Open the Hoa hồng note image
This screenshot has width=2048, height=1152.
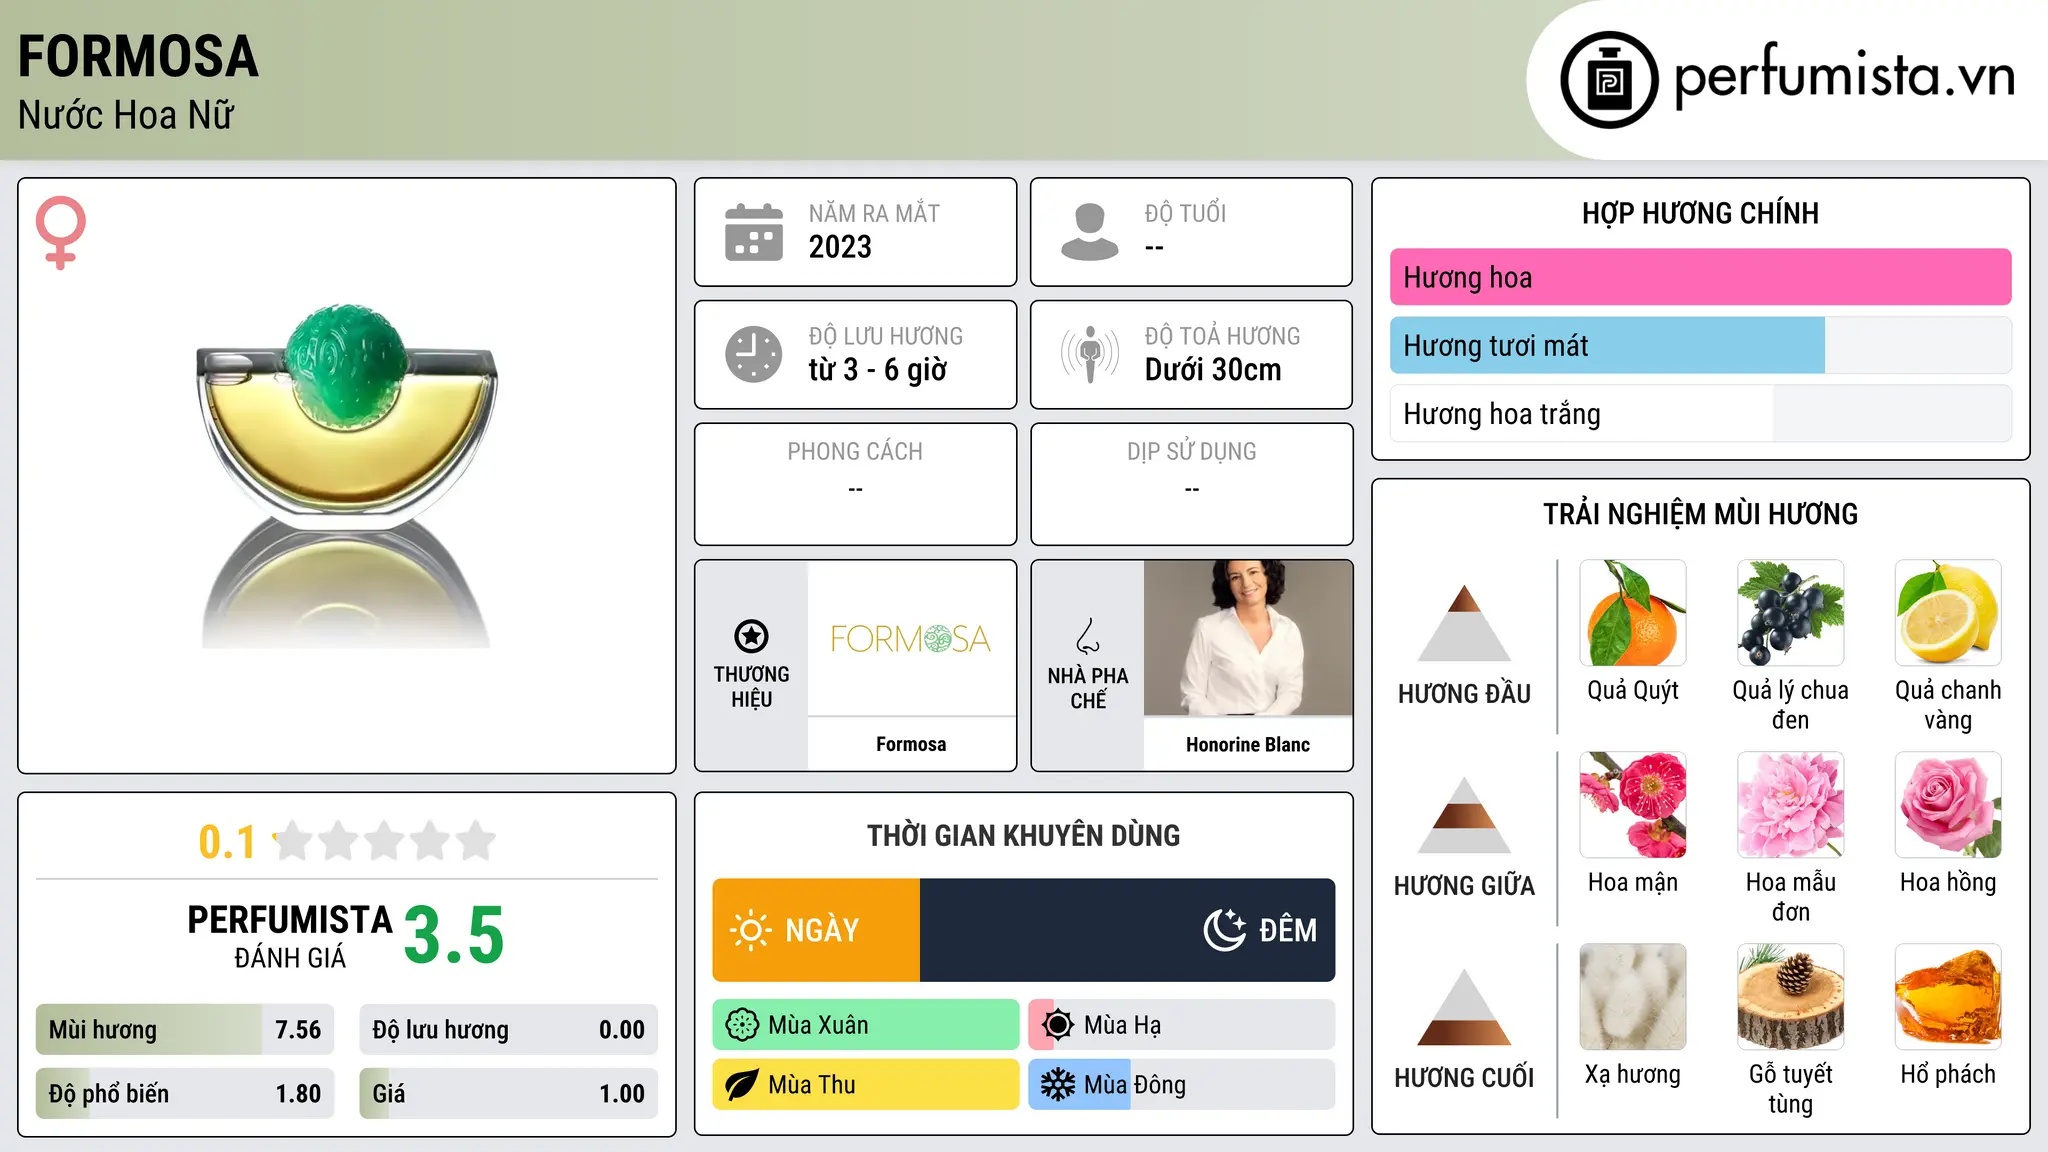tap(1948, 805)
